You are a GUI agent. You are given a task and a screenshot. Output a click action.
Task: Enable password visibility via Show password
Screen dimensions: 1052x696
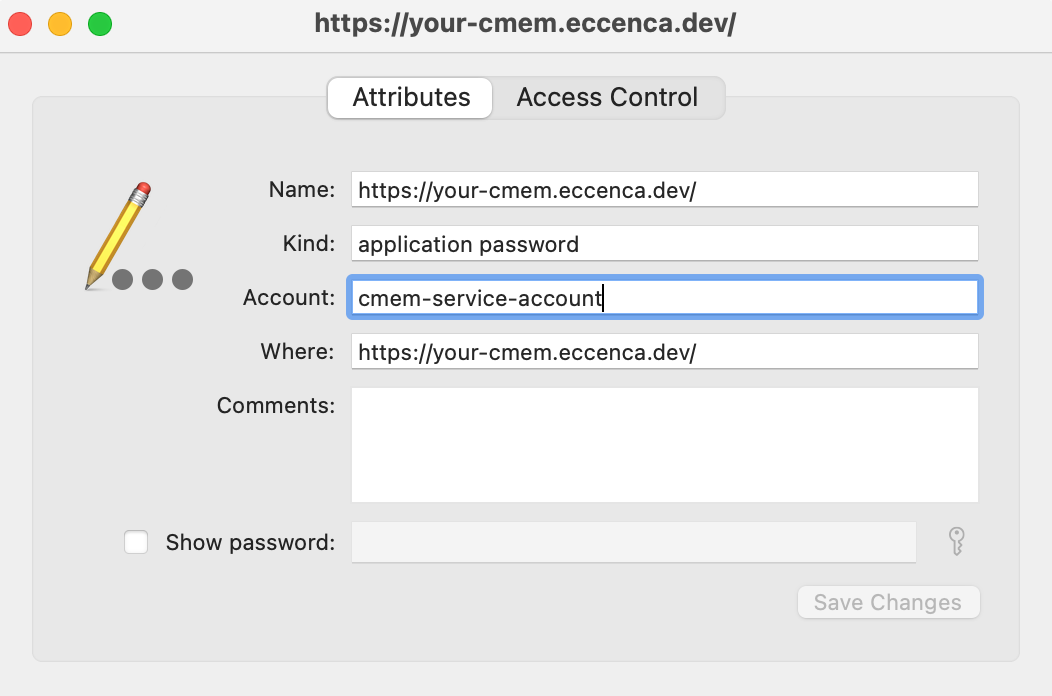pyautogui.click(x=136, y=542)
